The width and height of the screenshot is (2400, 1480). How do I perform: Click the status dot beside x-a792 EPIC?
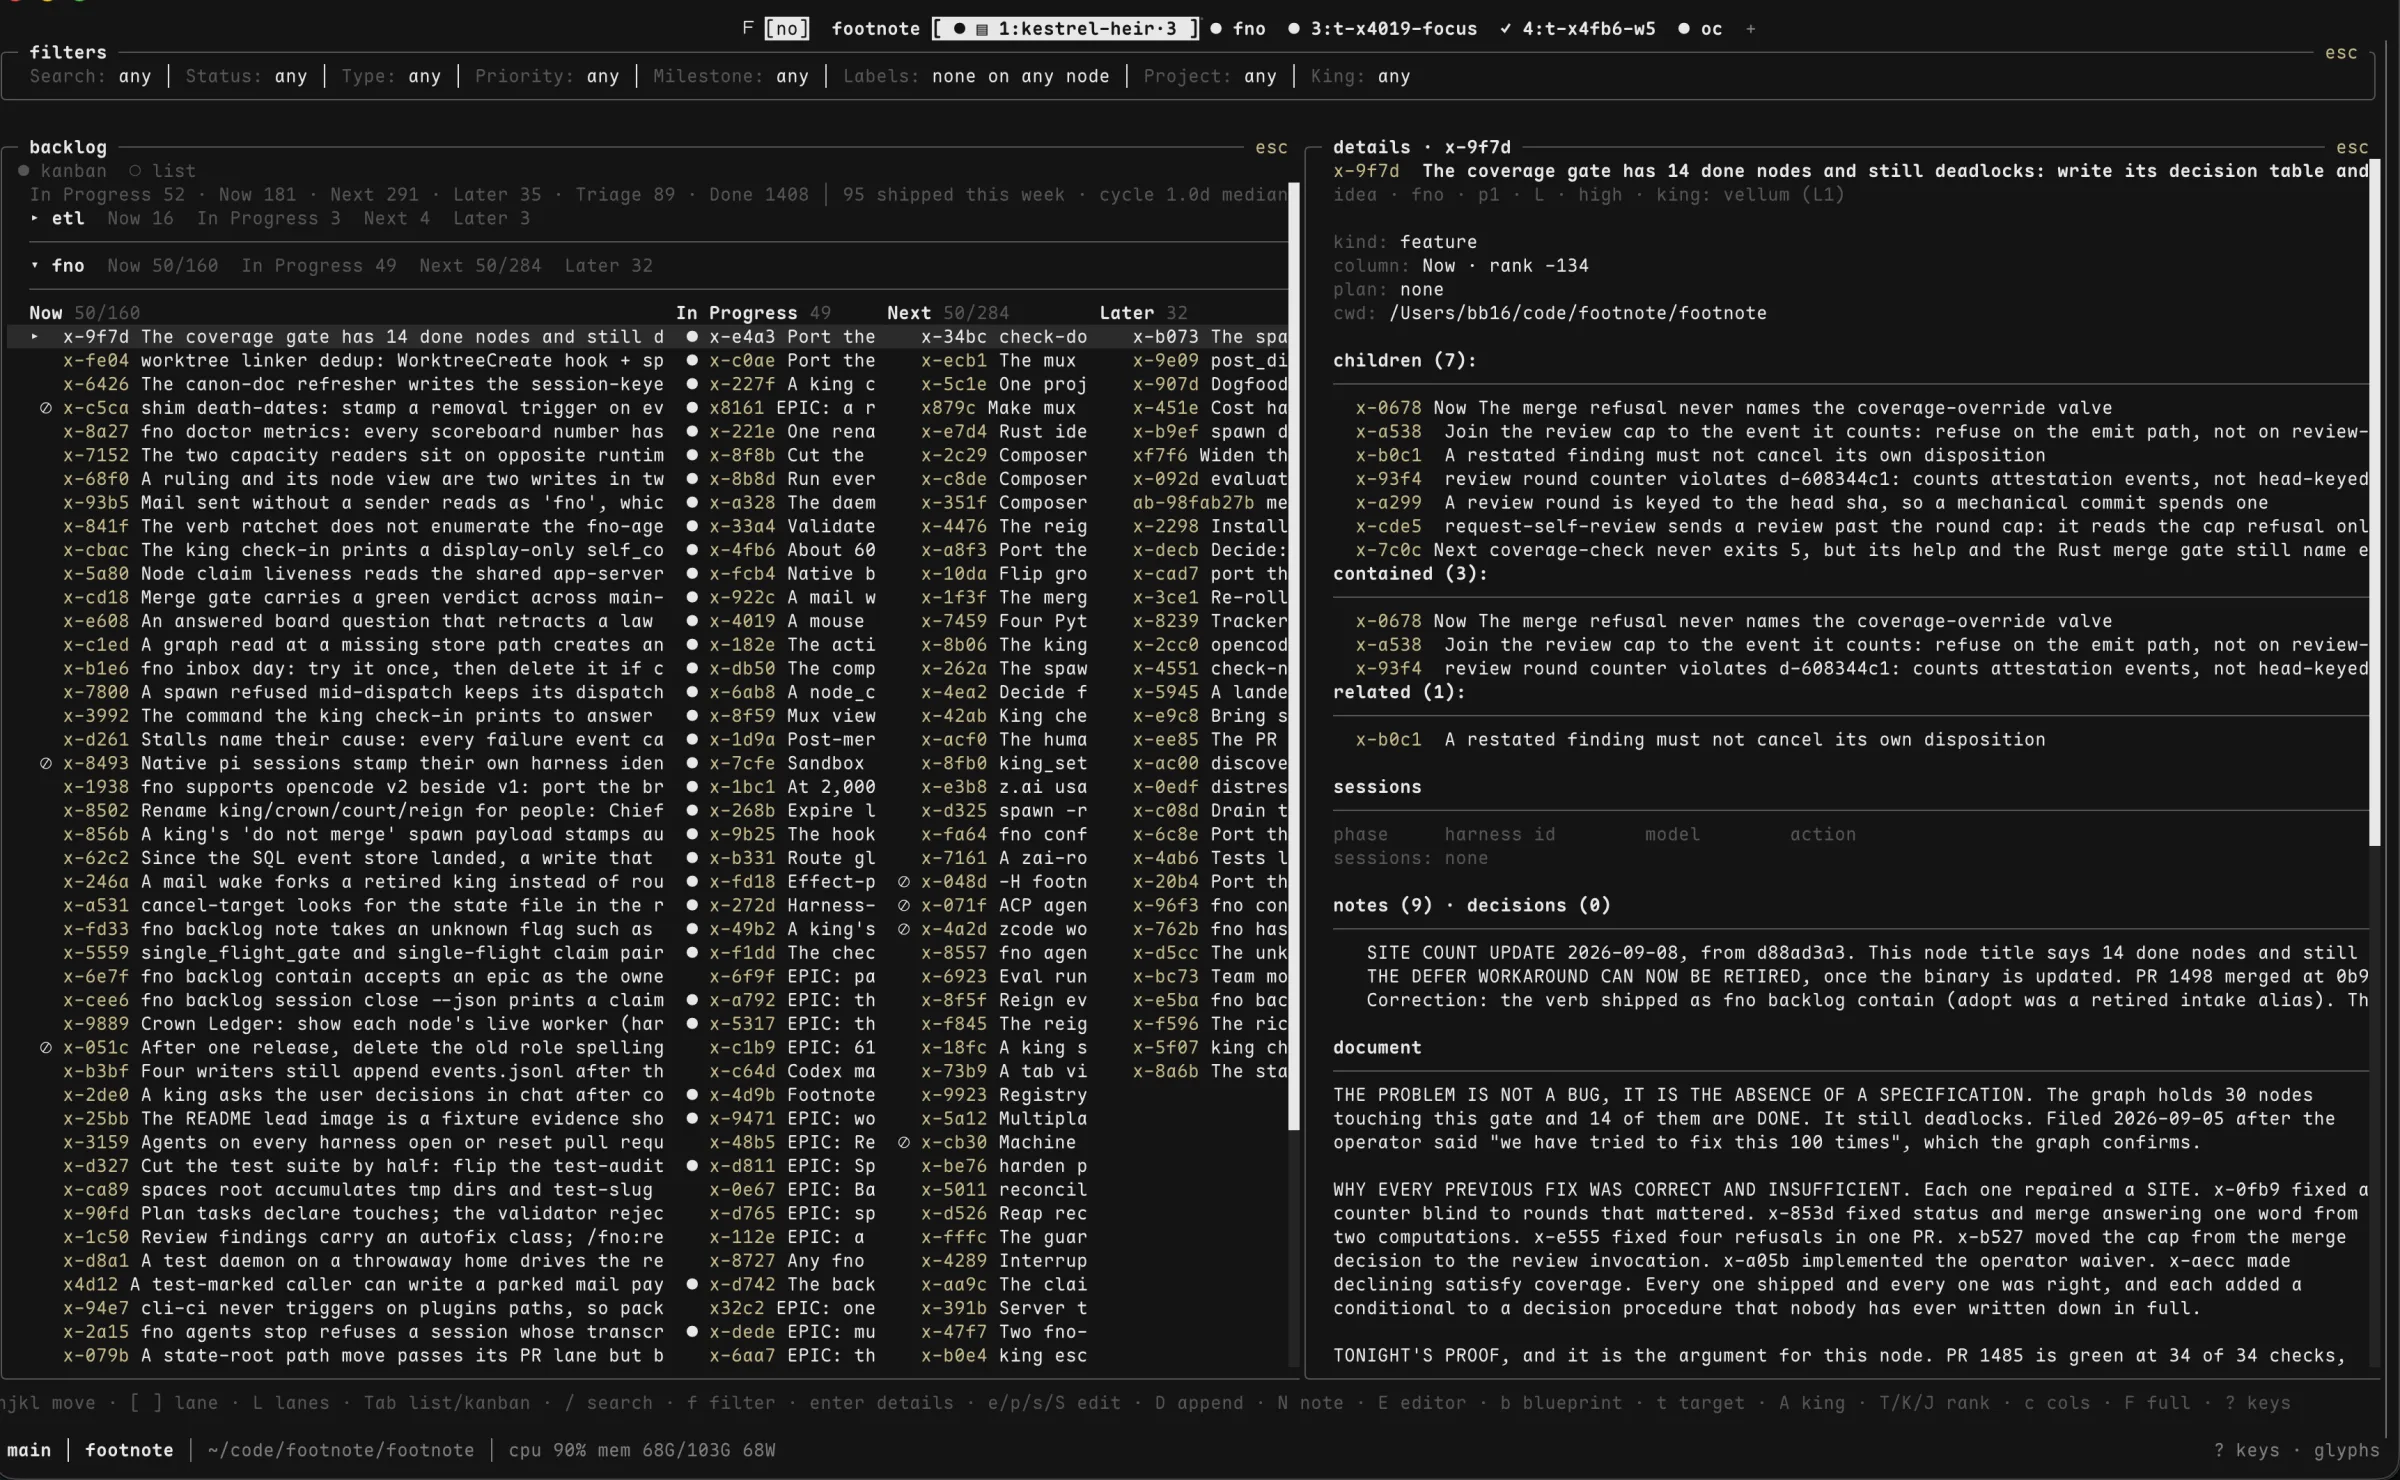pos(692,1000)
